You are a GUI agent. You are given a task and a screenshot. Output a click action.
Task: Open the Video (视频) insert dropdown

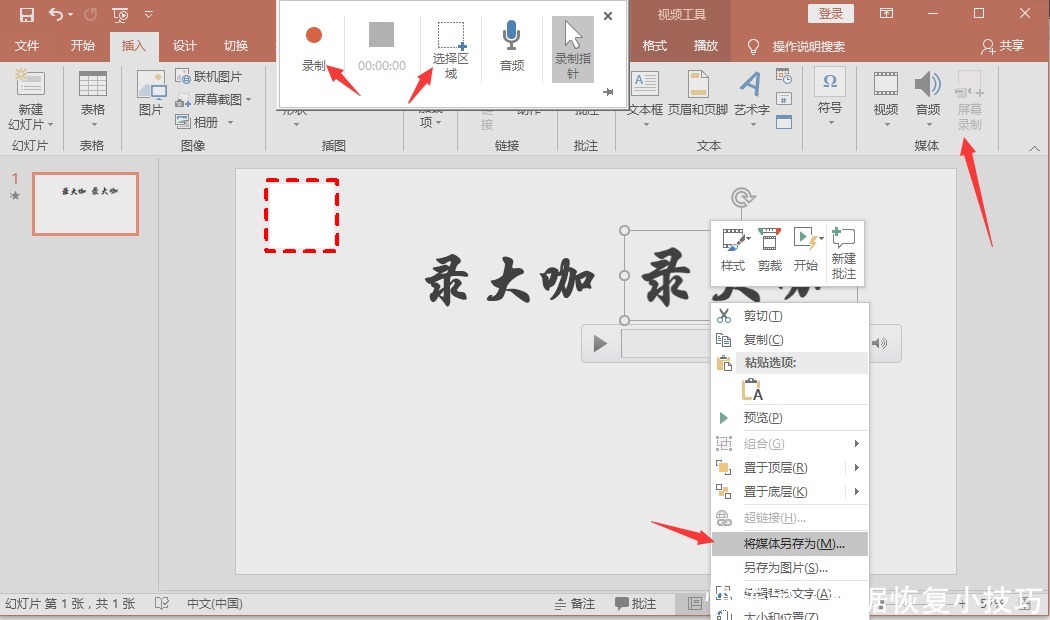886,100
